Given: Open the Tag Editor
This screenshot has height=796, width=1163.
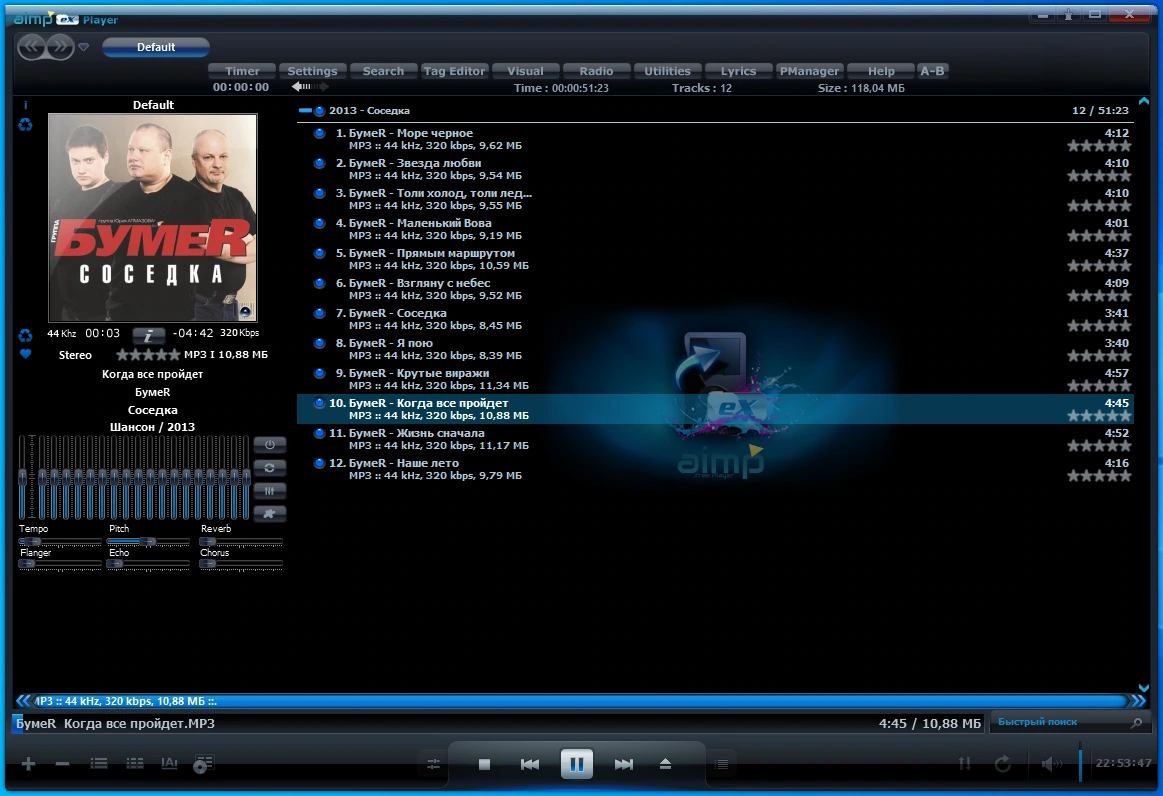Looking at the screenshot, I should [x=454, y=71].
